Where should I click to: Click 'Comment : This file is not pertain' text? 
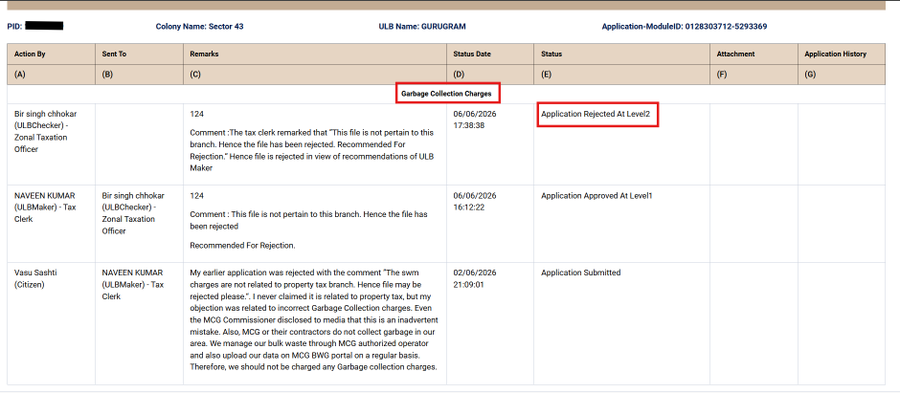coord(308,220)
